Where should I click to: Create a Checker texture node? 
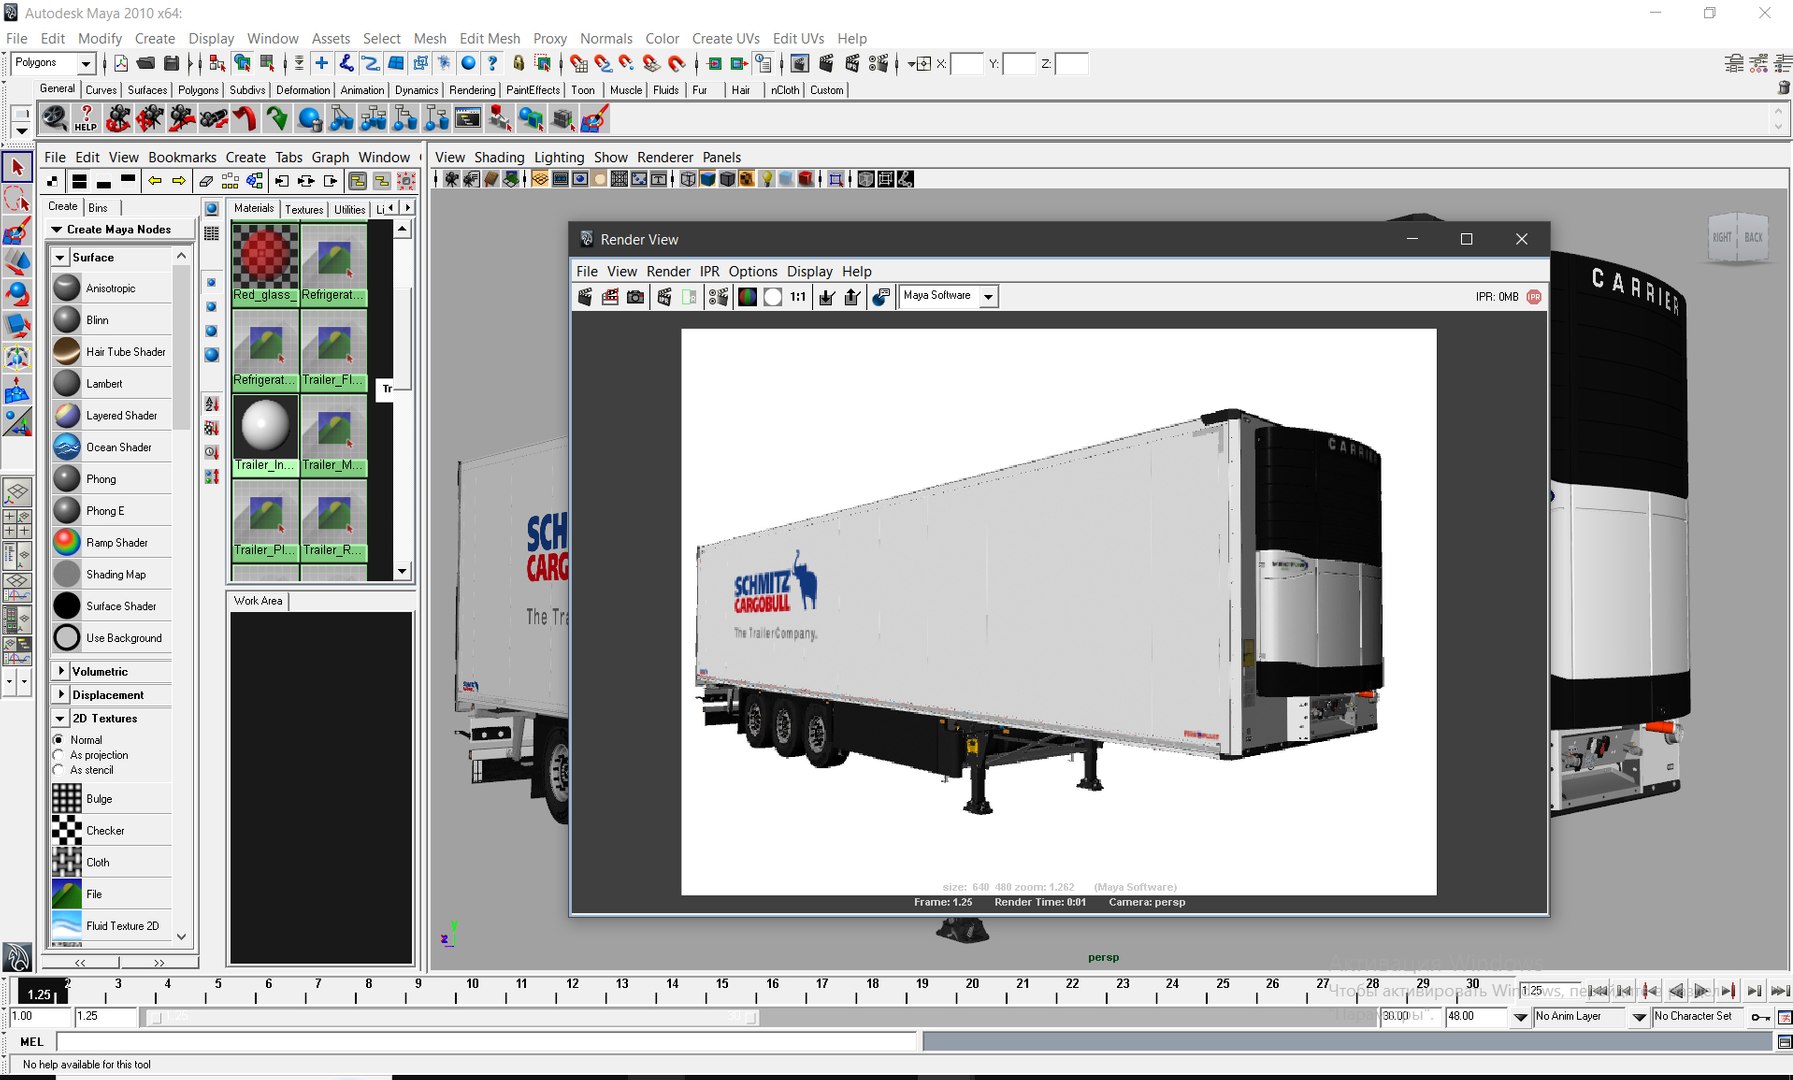[x=112, y=831]
